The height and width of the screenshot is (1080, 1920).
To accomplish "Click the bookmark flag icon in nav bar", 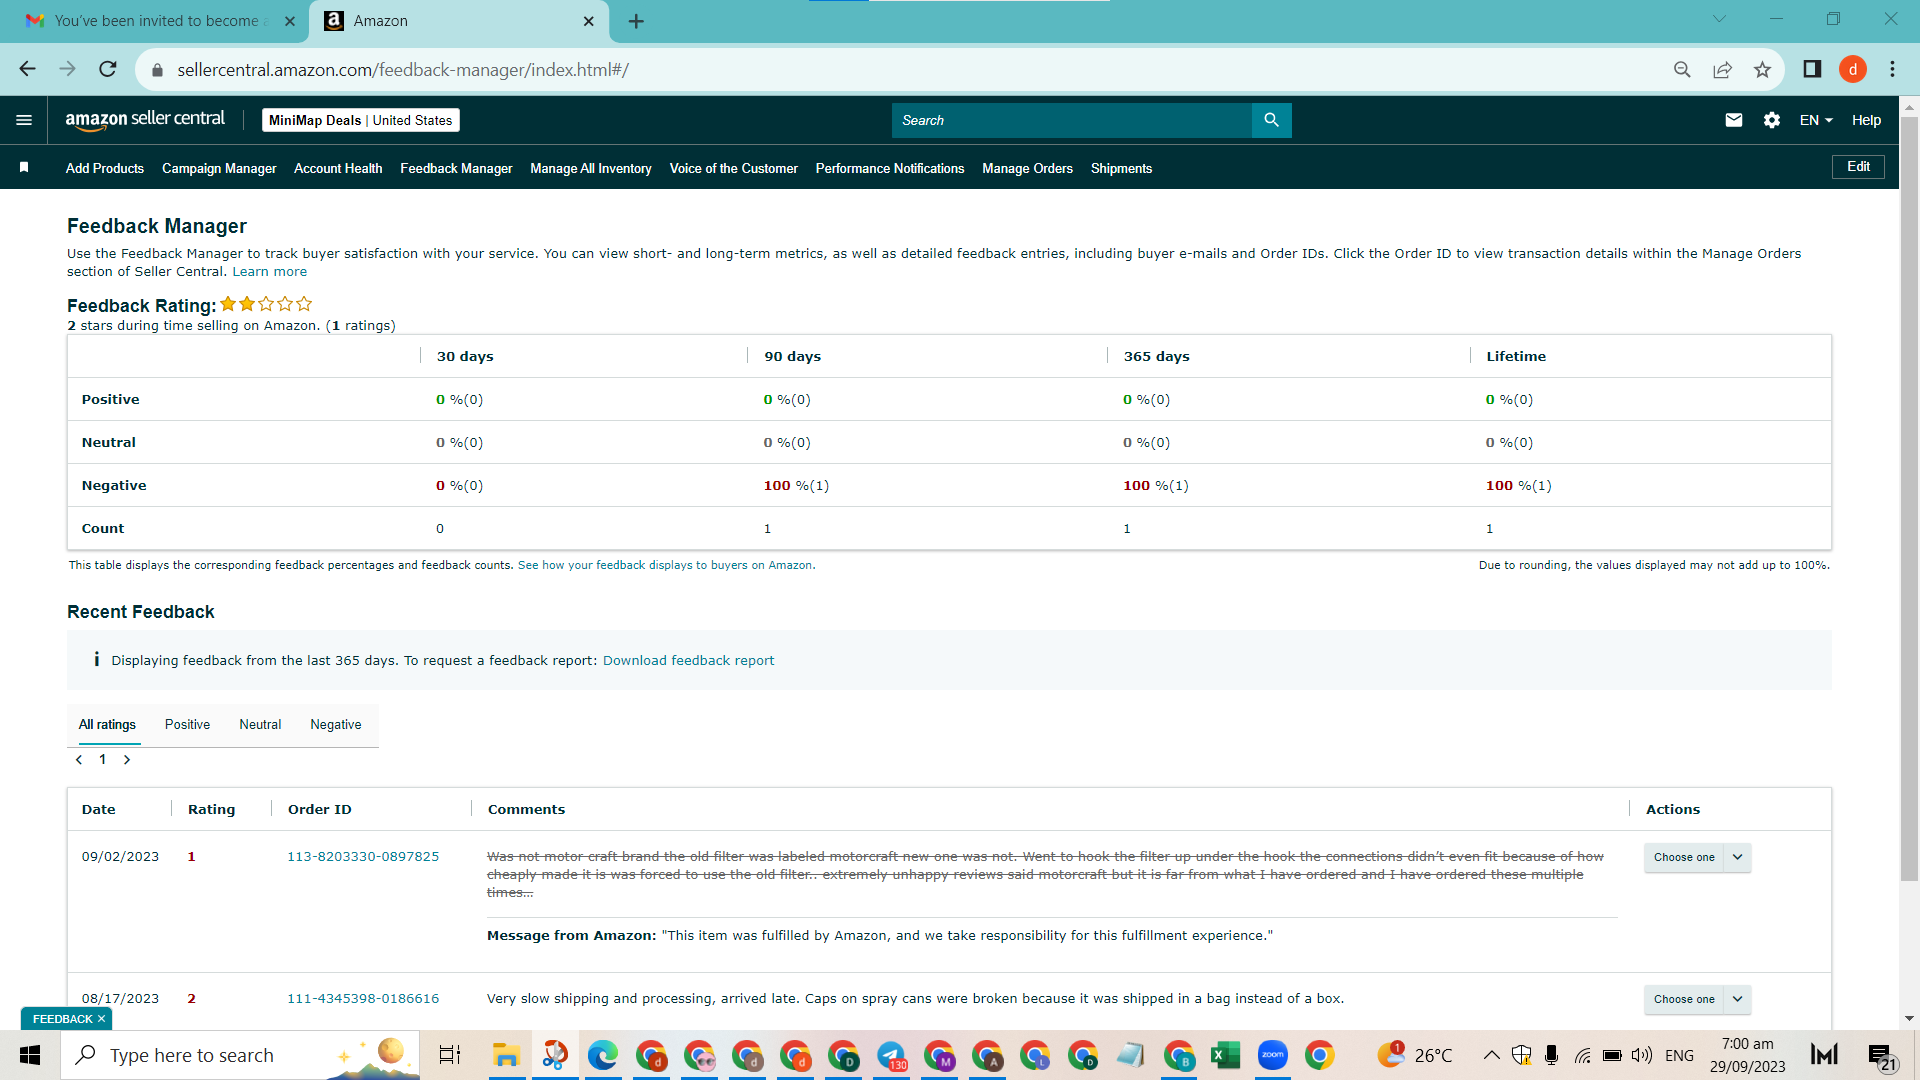I will pyautogui.click(x=24, y=168).
